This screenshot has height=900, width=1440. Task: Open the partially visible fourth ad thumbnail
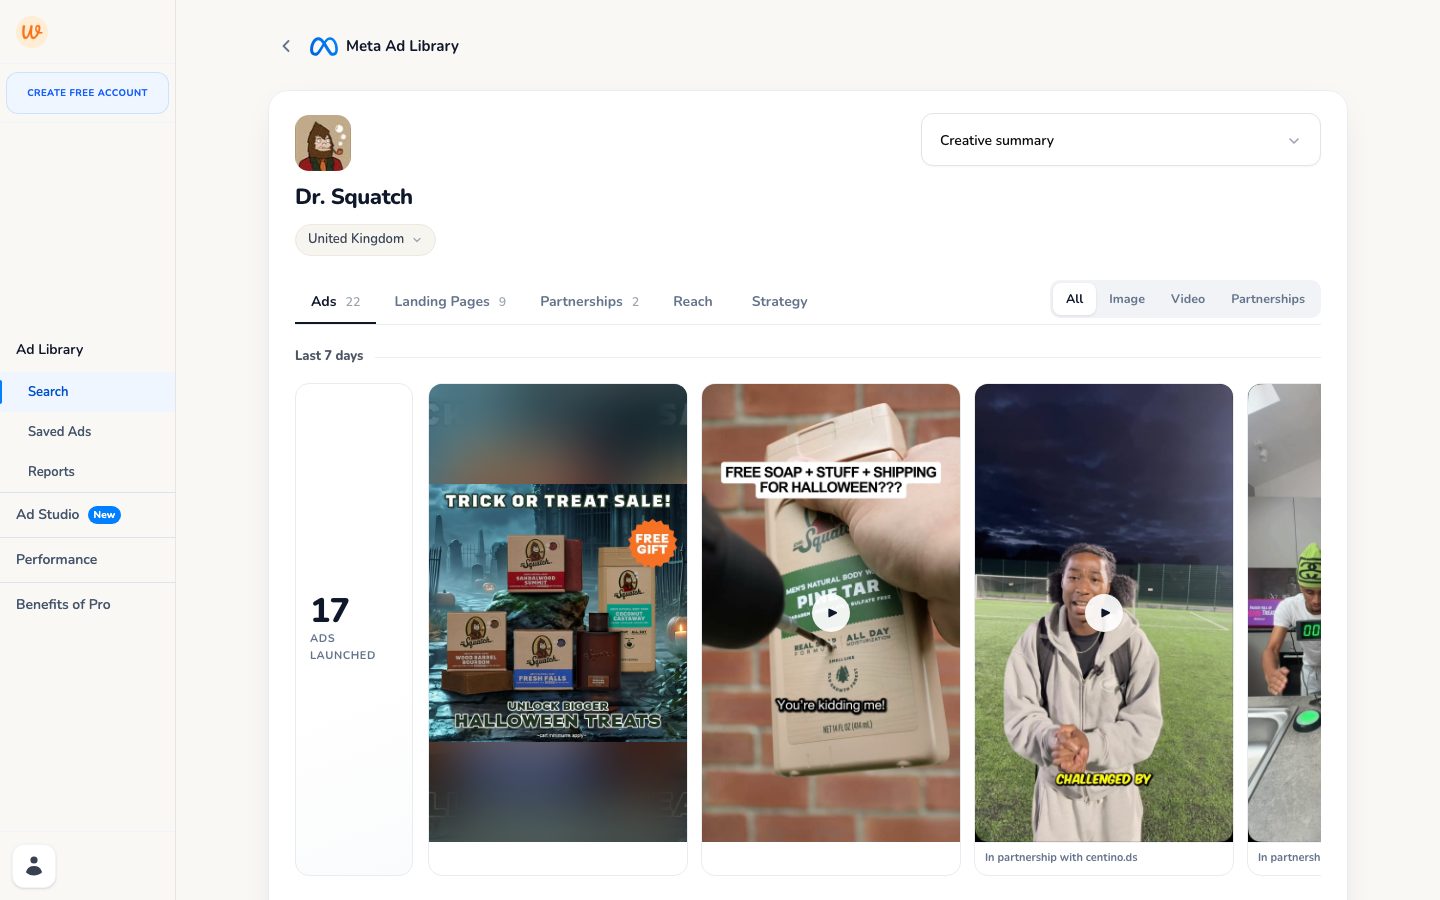[1284, 613]
